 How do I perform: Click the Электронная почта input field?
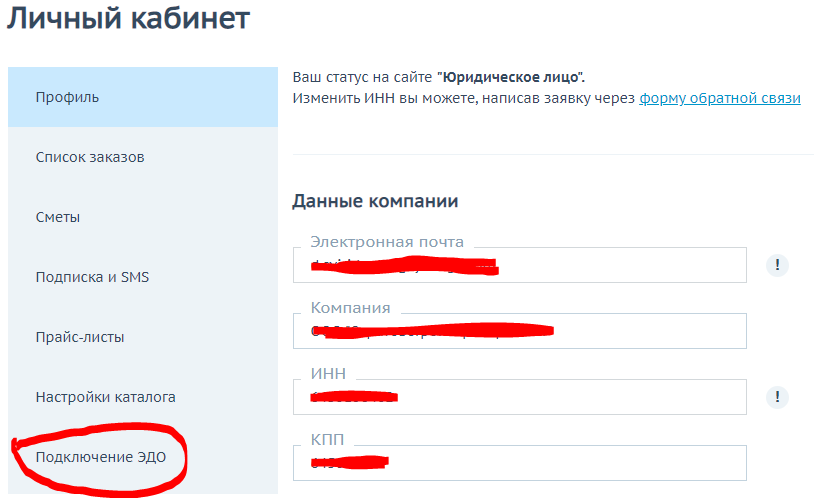(x=520, y=265)
